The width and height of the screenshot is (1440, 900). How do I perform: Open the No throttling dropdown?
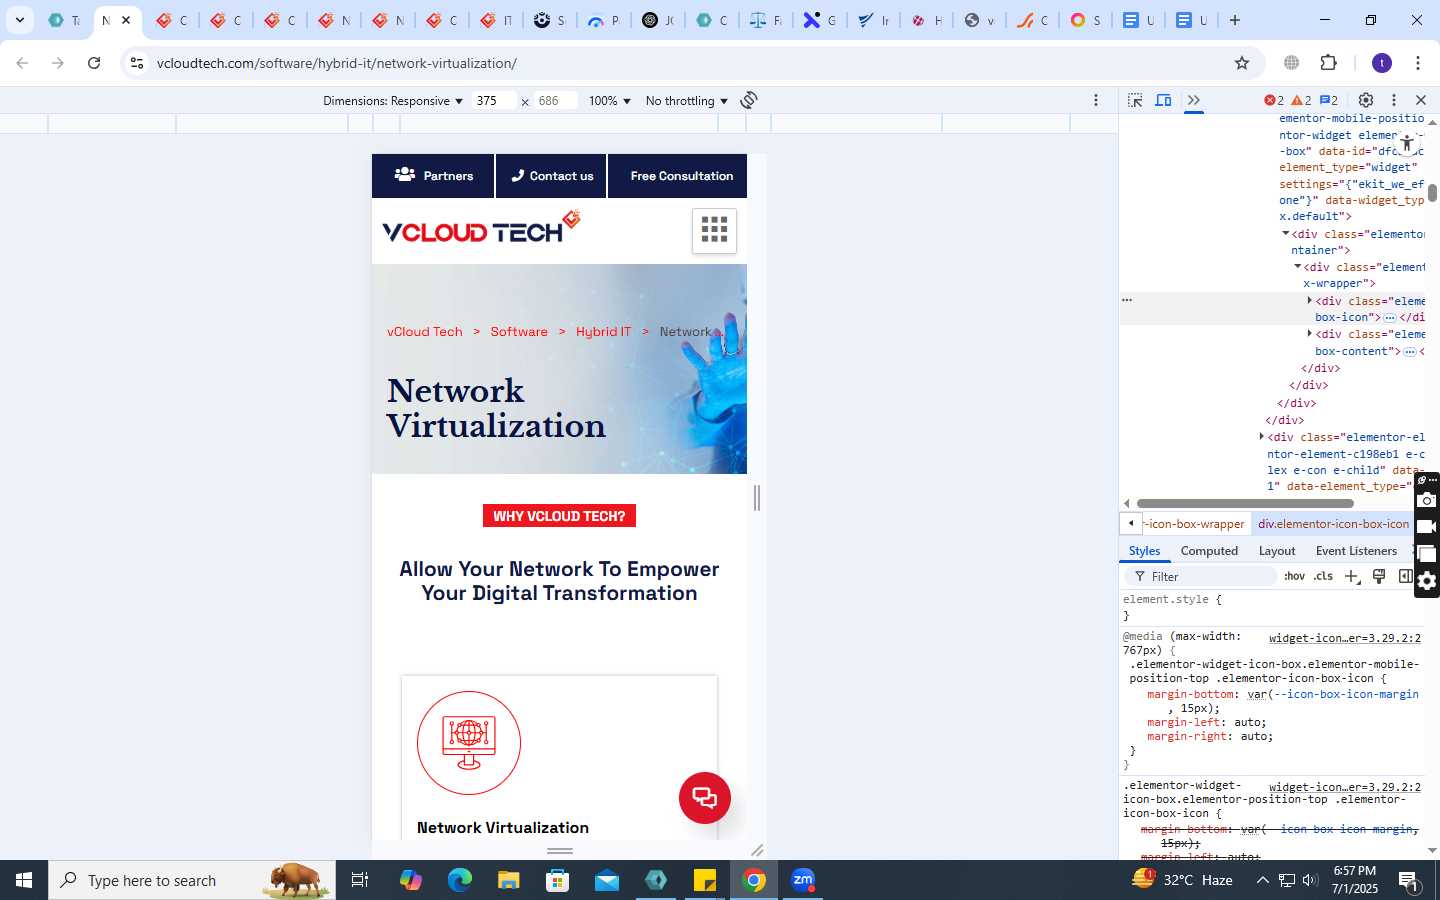(687, 101)
